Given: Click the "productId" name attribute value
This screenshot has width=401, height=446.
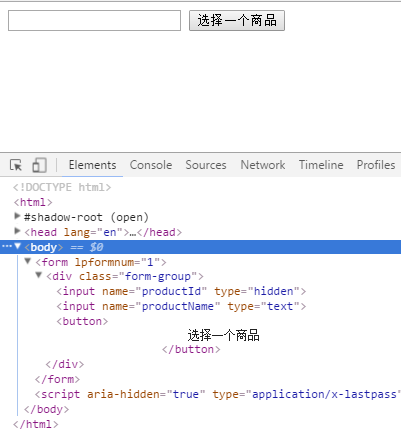Looking at the screenshot, I should [x=171, y=291].
